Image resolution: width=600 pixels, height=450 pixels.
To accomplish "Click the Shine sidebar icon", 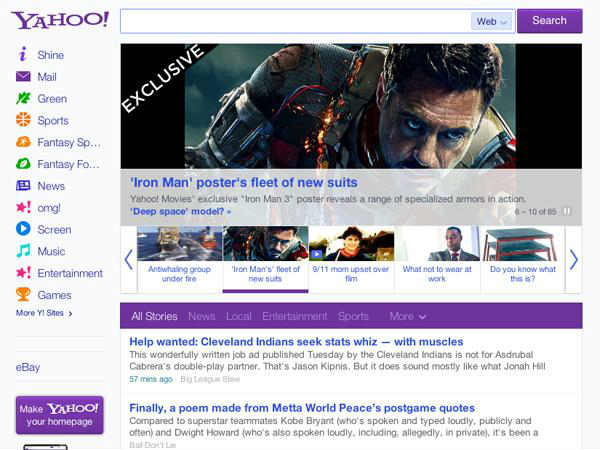I will click(23, 54).
